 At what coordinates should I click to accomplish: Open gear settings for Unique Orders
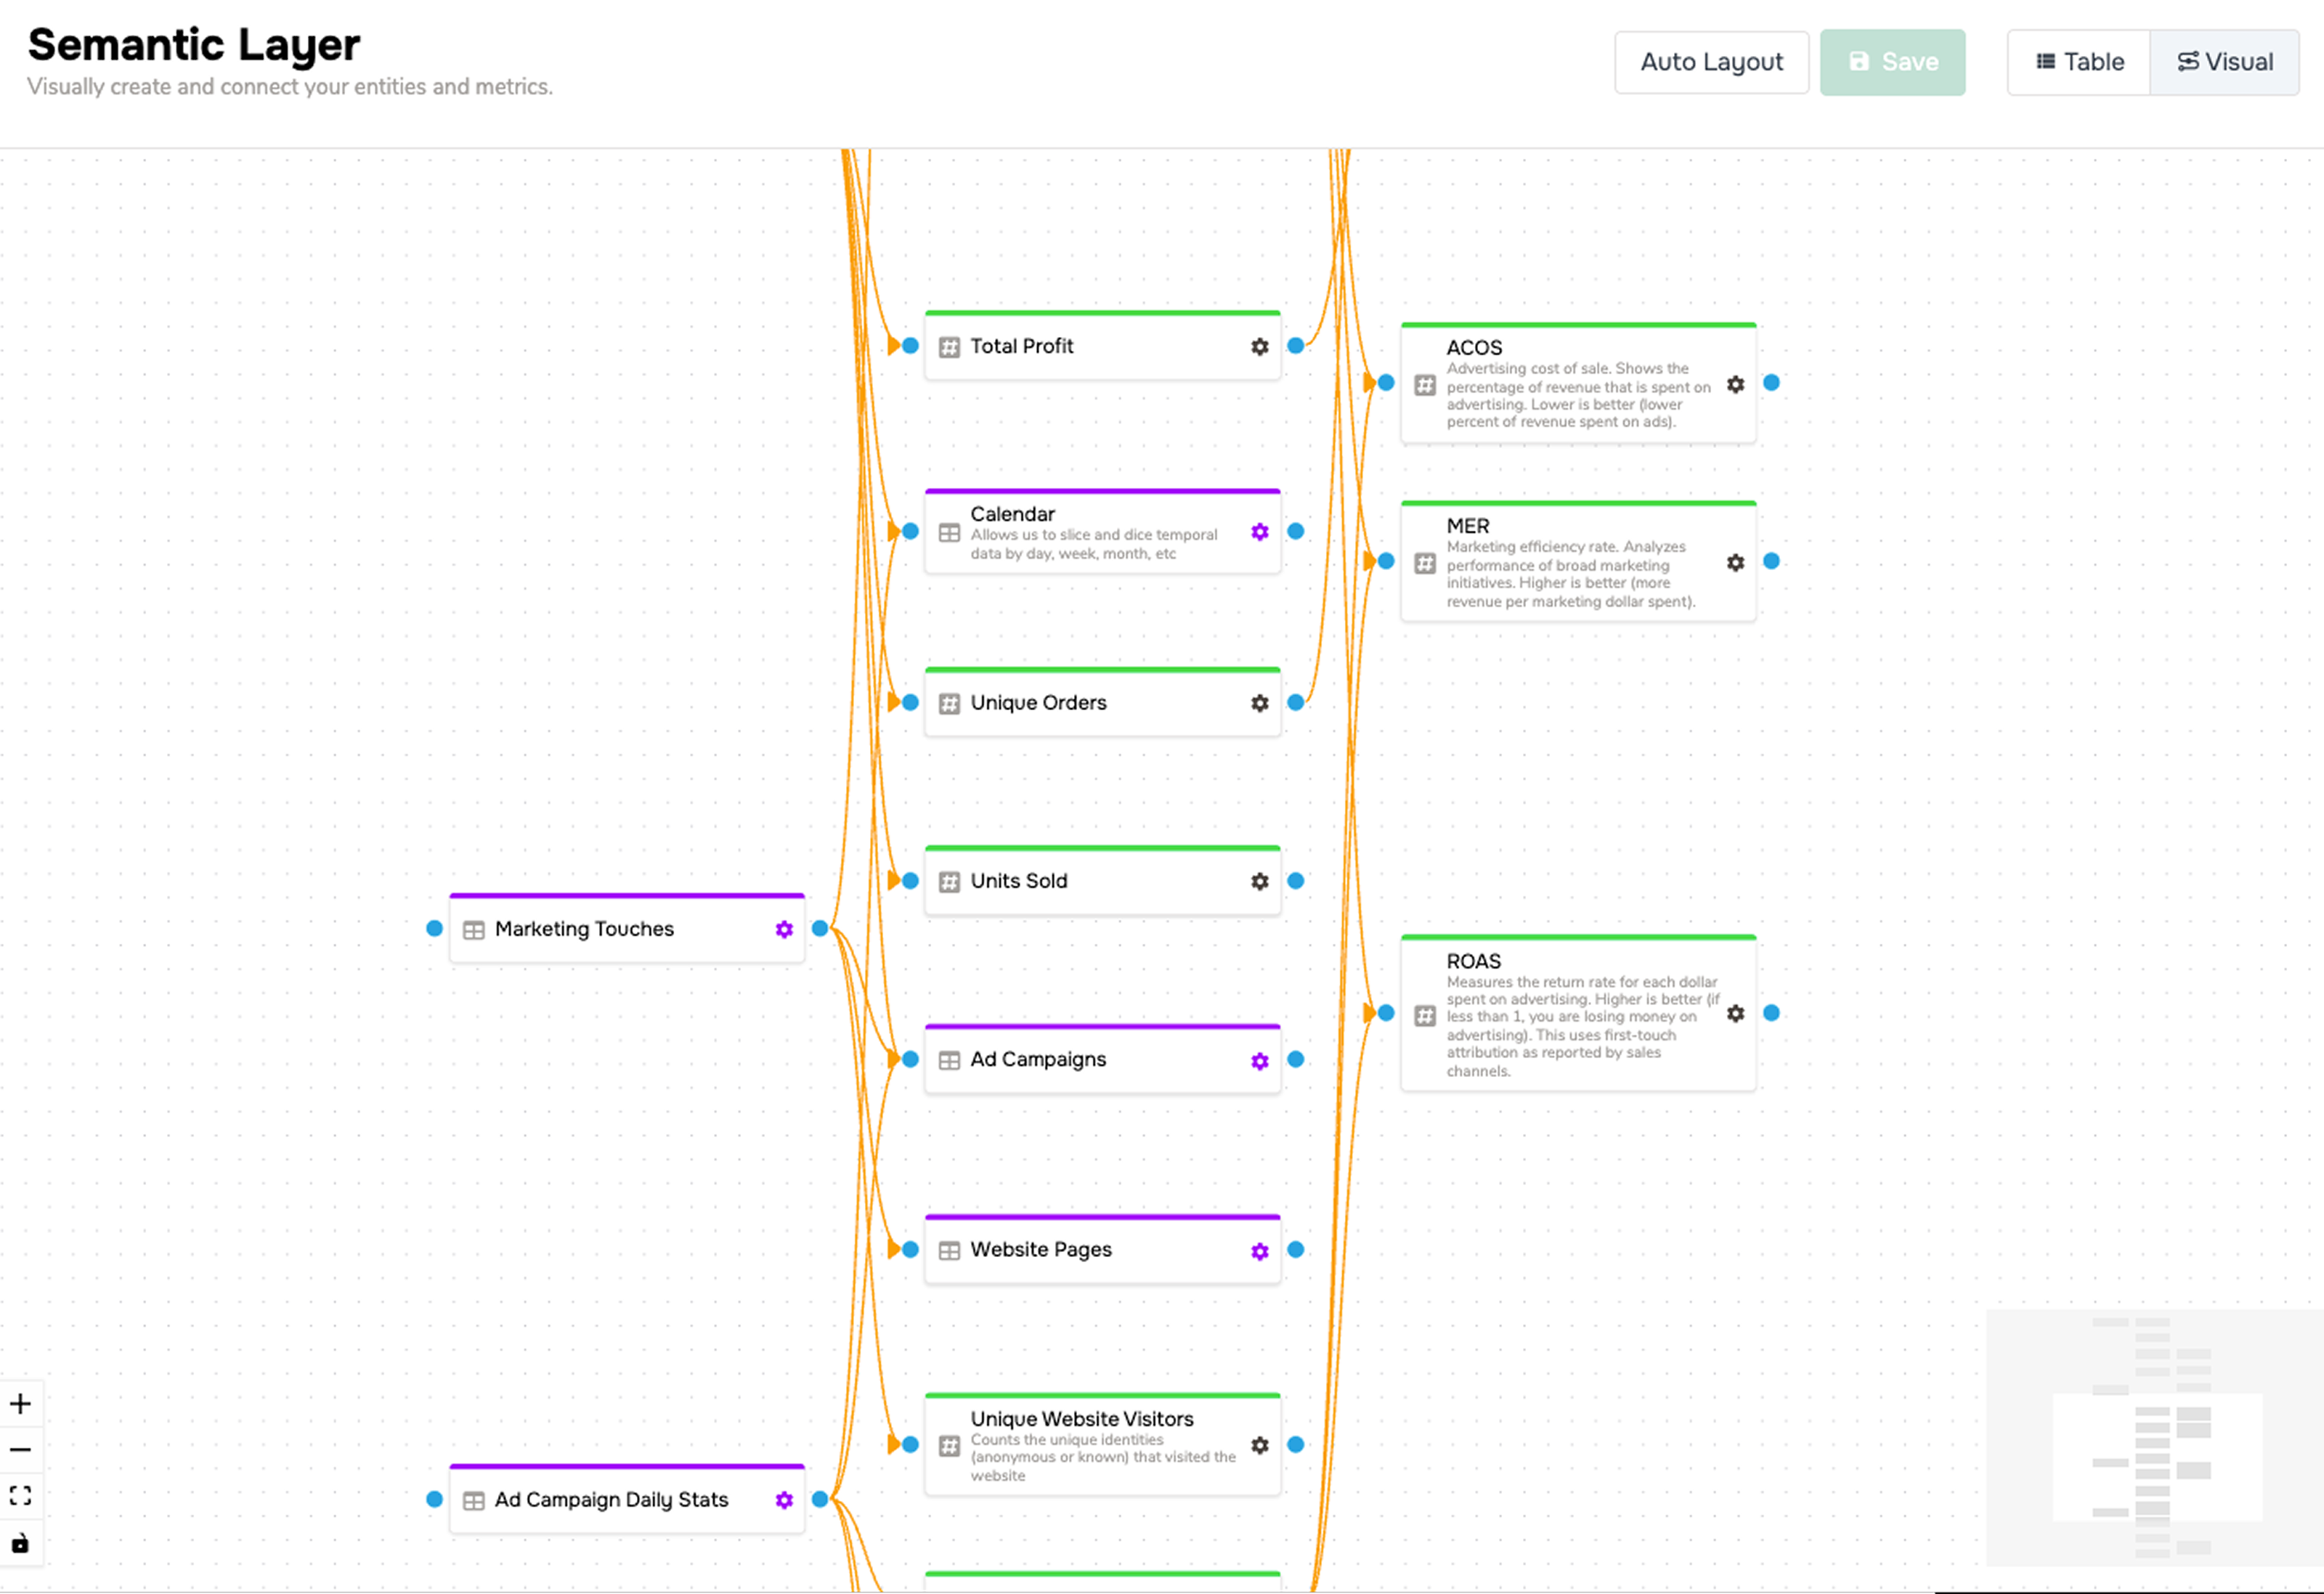1259,703
